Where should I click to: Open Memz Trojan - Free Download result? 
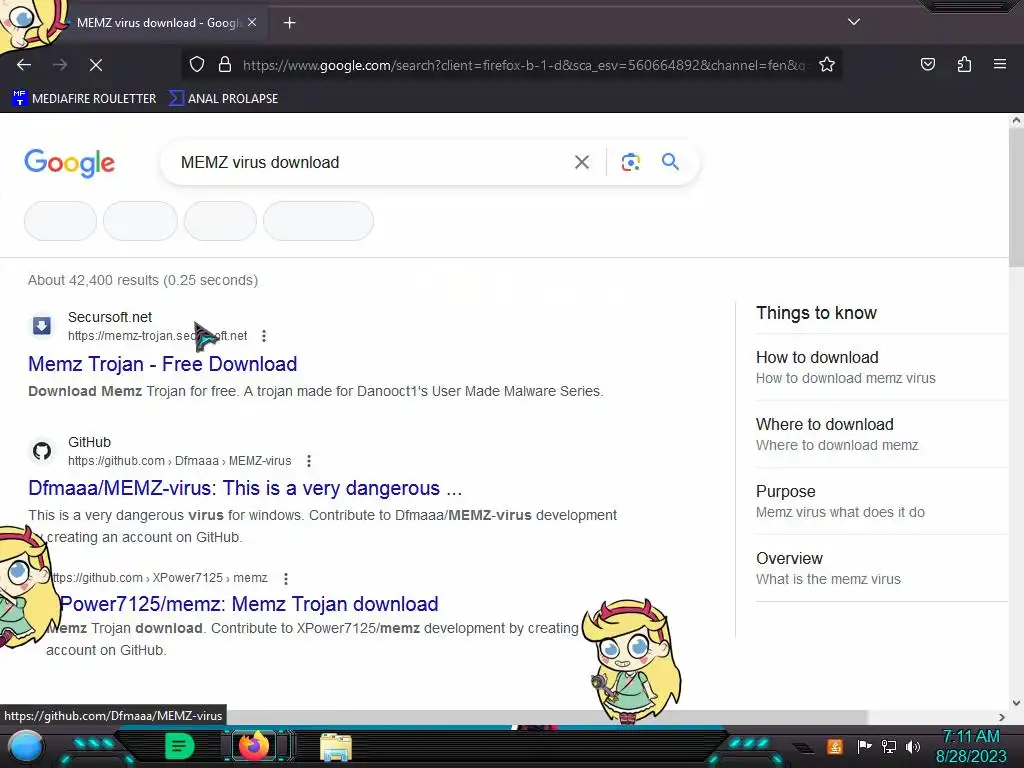163,364
